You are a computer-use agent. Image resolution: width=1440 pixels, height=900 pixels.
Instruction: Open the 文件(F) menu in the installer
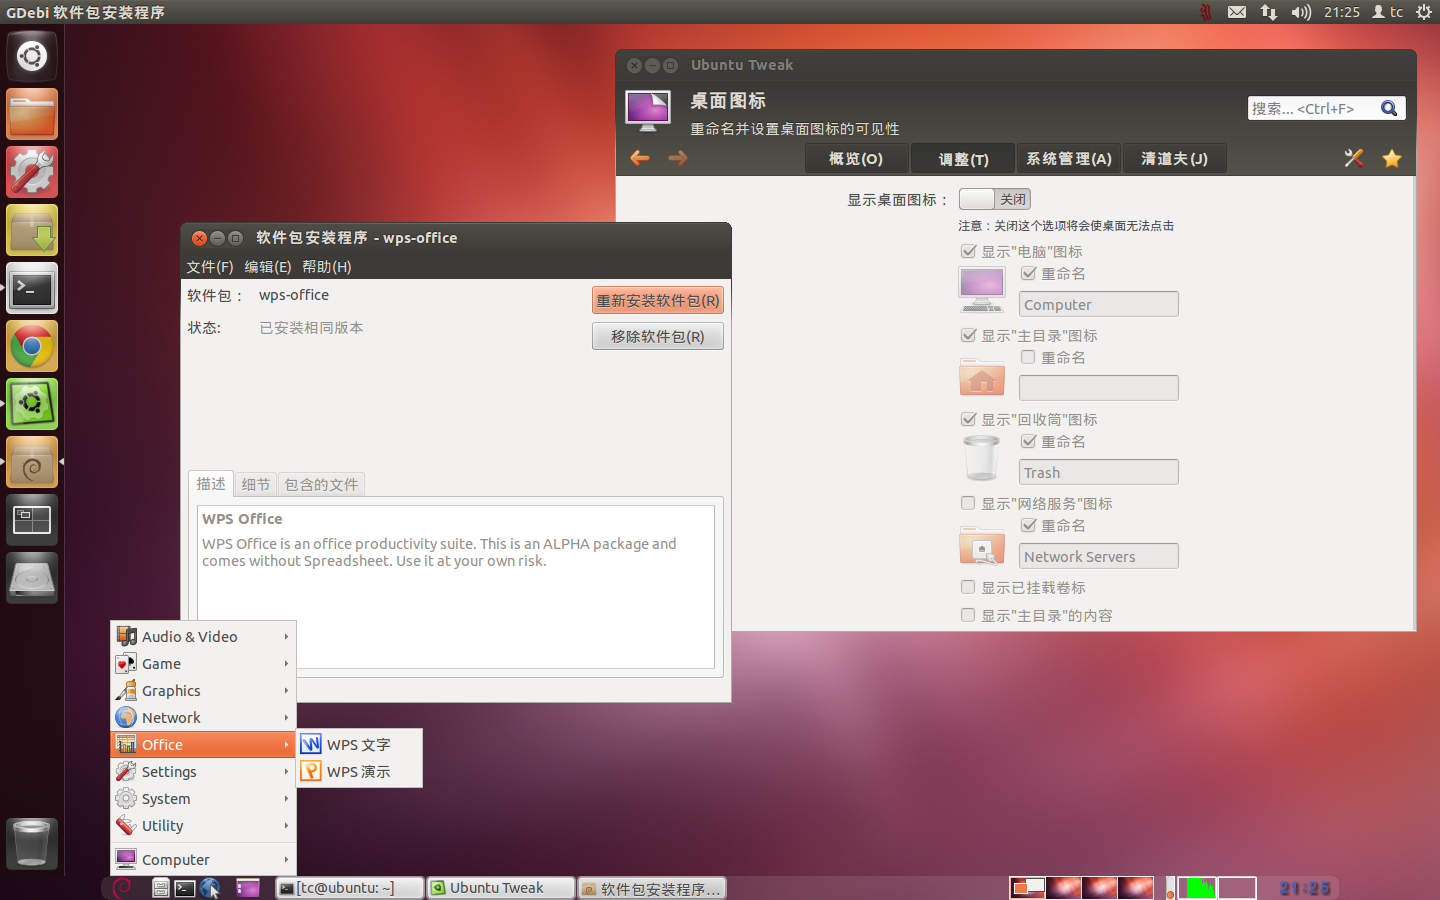pyautogui.click(x=209, y=267)
